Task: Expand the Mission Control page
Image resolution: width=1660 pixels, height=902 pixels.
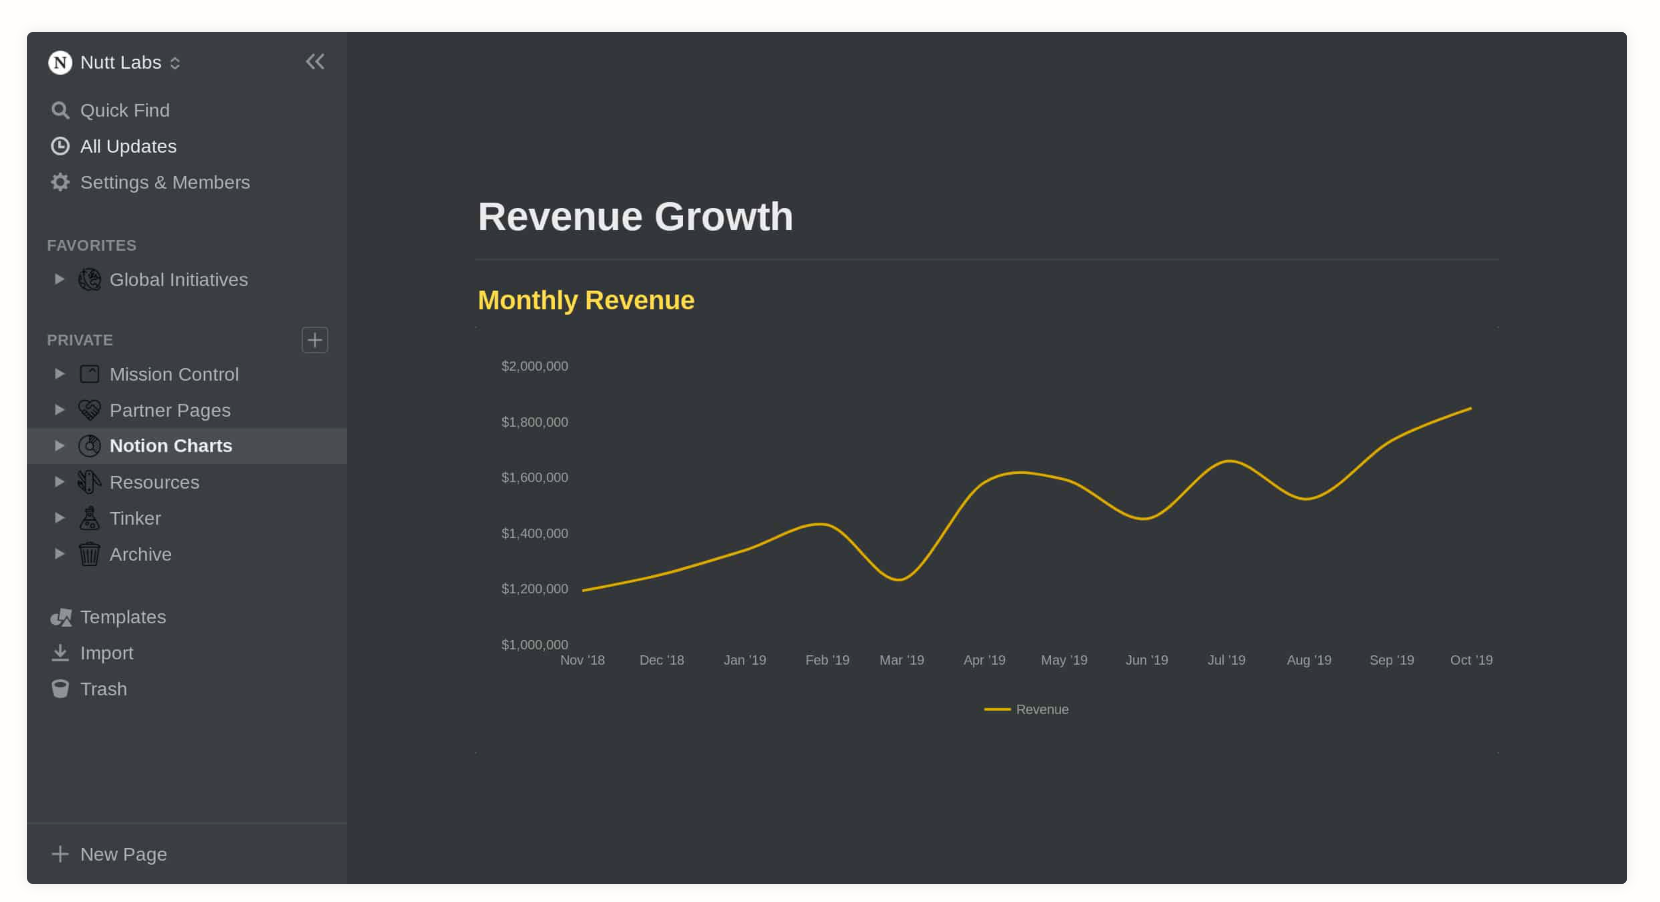Action: click(x=59, y=374)
